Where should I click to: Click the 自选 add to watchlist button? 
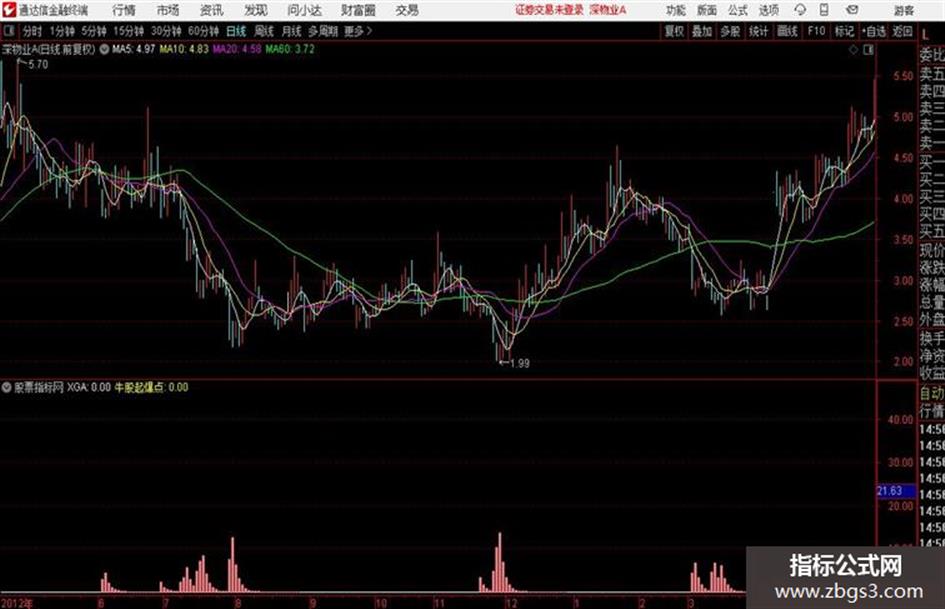(x=874, y=31)
